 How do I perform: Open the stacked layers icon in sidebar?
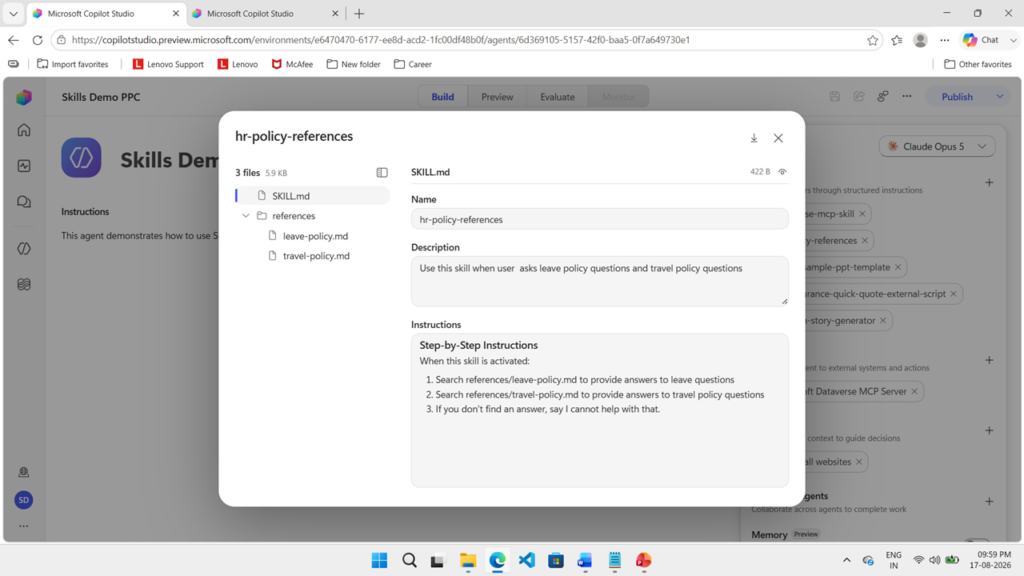click(x=24, y=284)
